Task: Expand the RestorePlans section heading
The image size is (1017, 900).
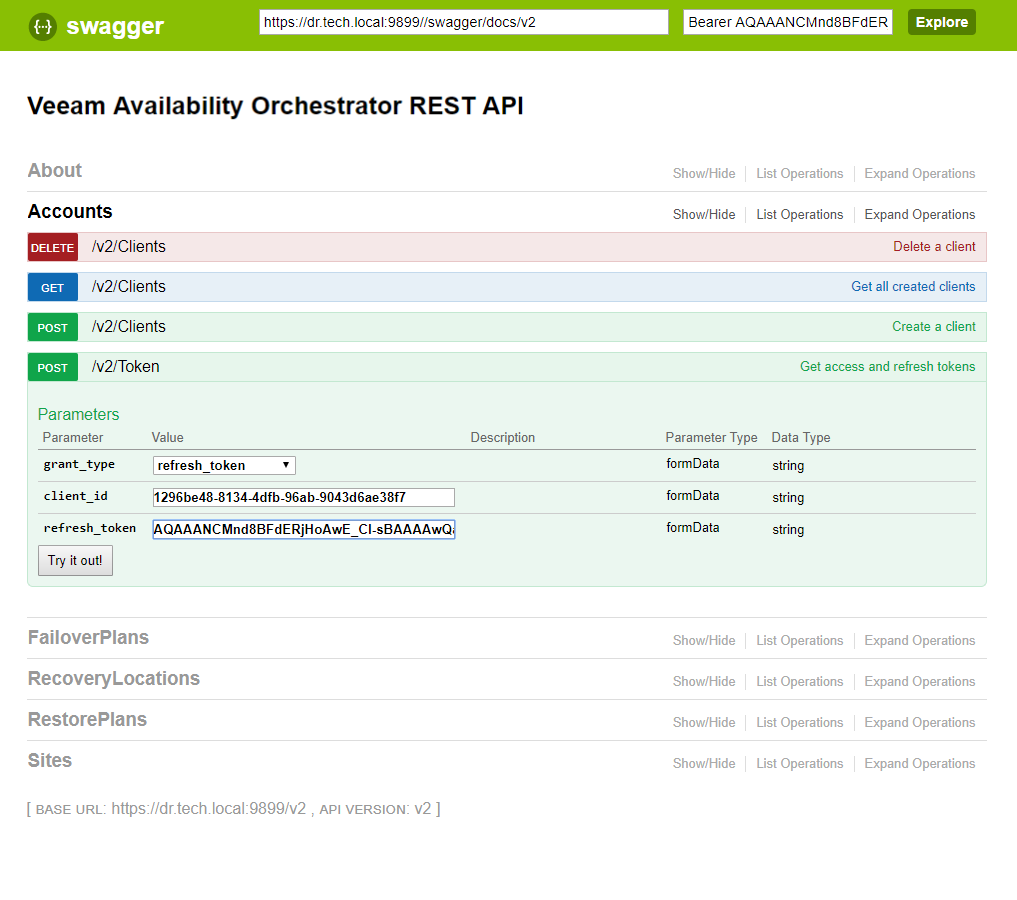Action: point(87,719)
